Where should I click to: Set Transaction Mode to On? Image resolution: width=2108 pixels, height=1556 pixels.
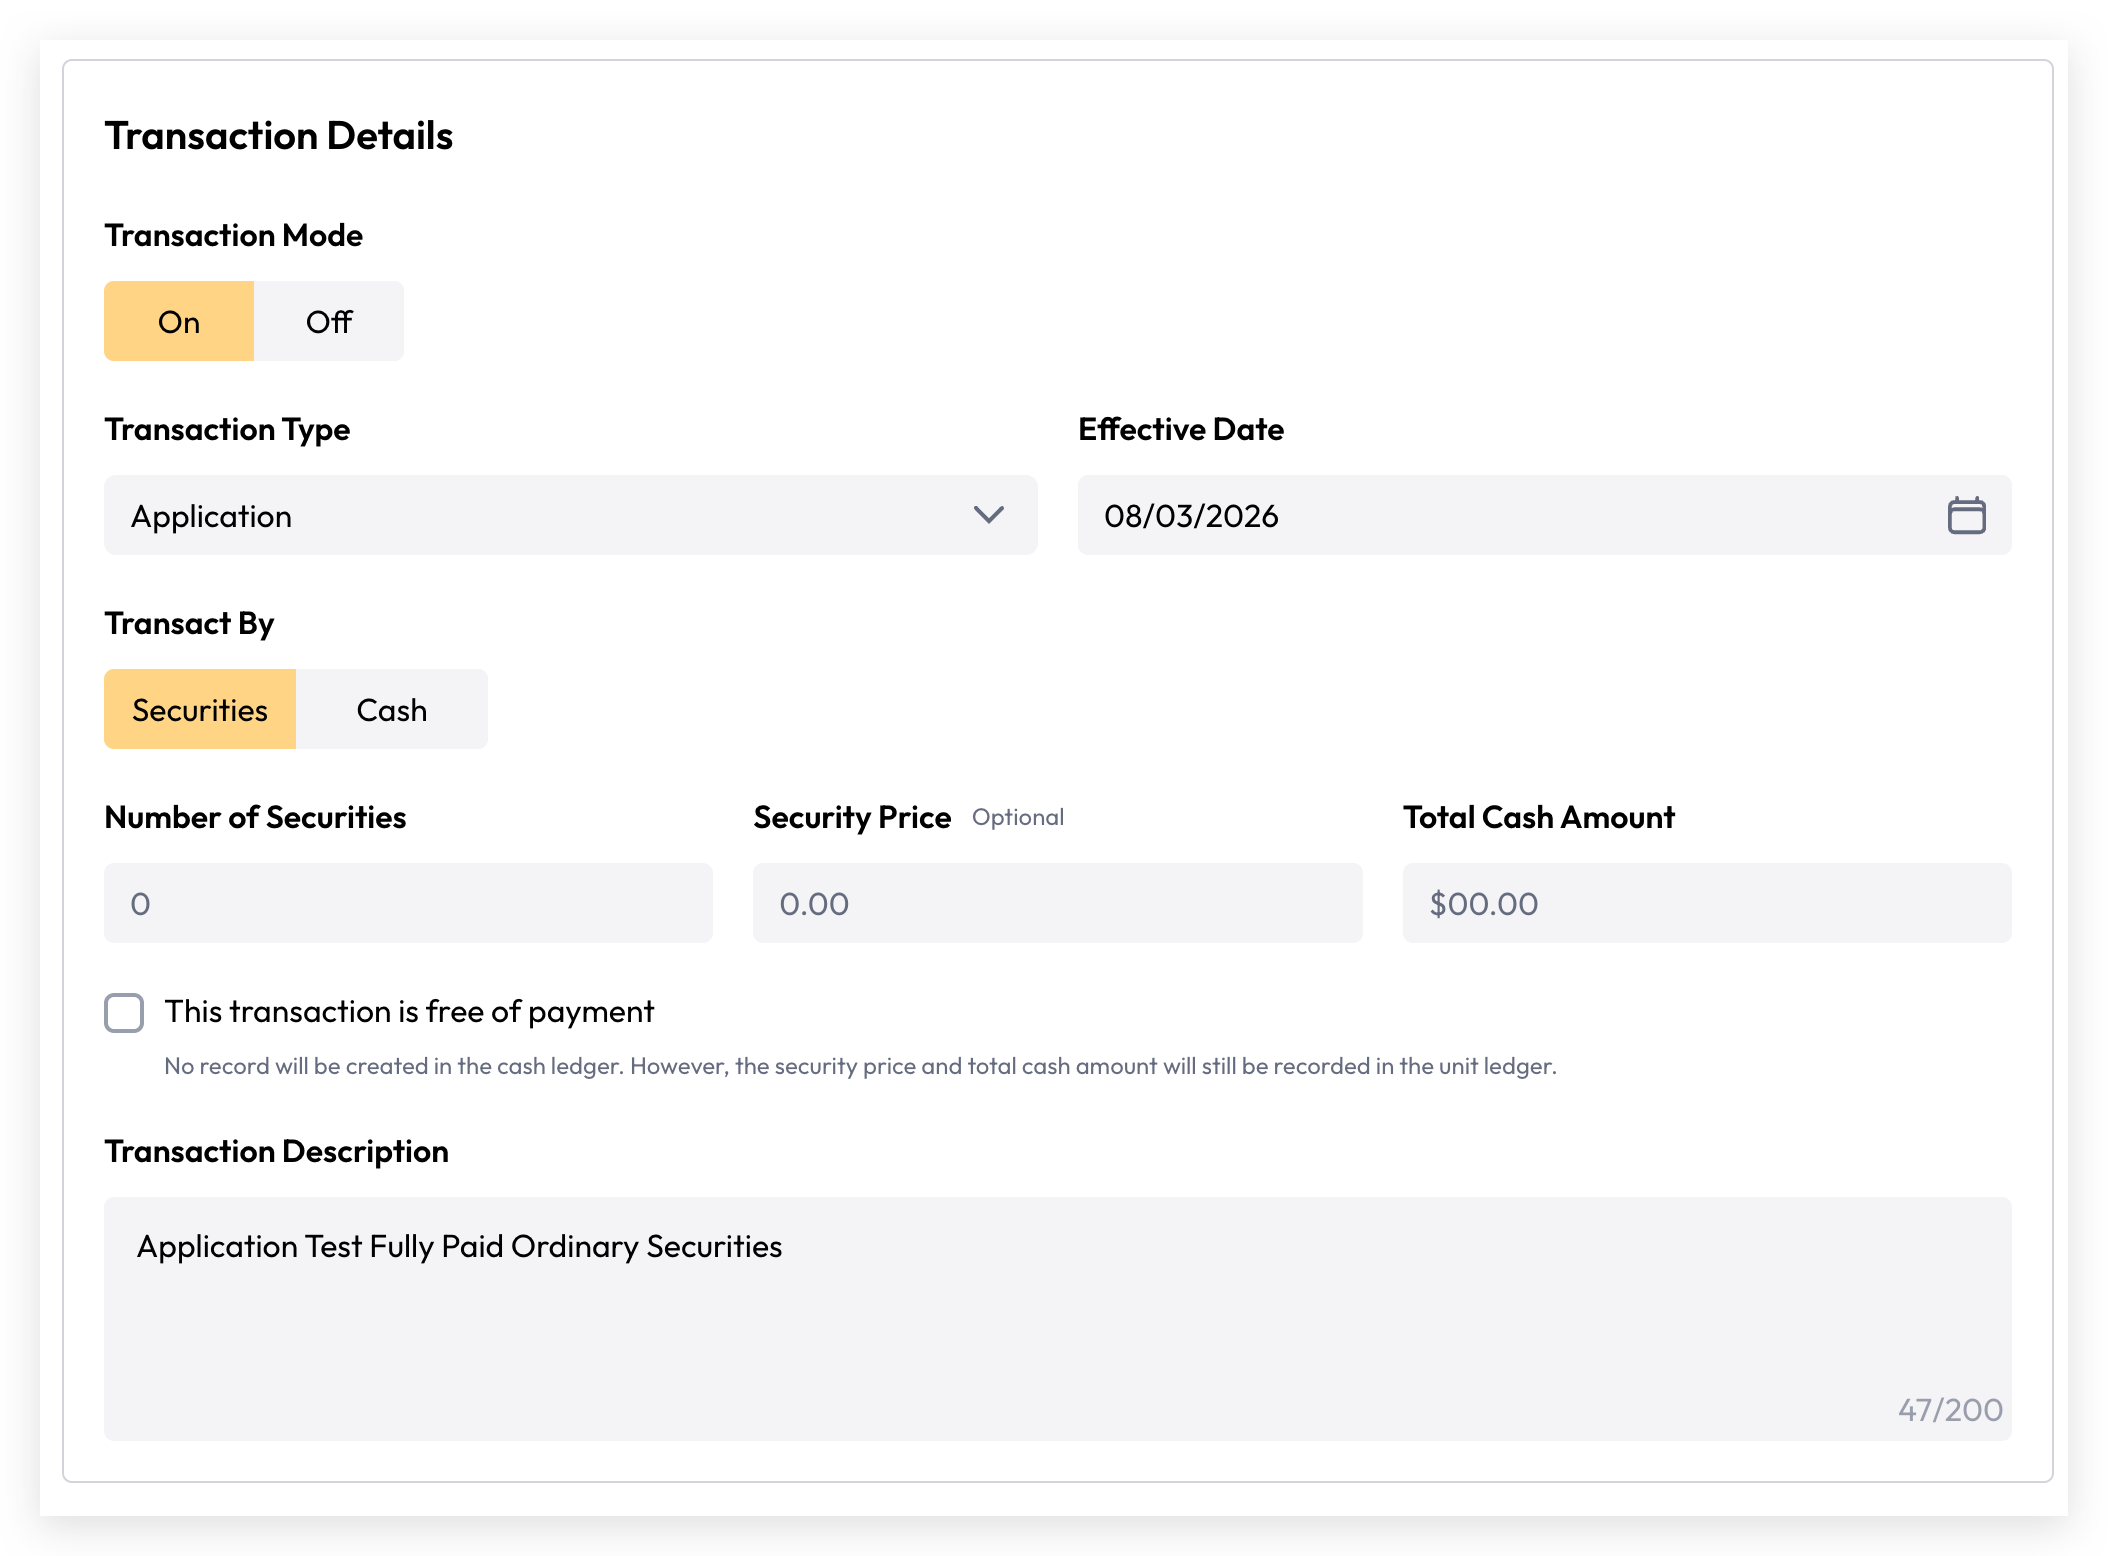(179, 321)
